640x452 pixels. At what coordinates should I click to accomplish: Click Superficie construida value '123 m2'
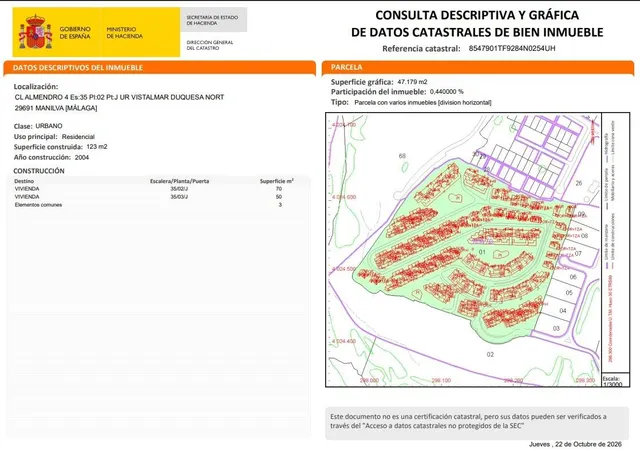pyautogui.click(x=97, y=147)
